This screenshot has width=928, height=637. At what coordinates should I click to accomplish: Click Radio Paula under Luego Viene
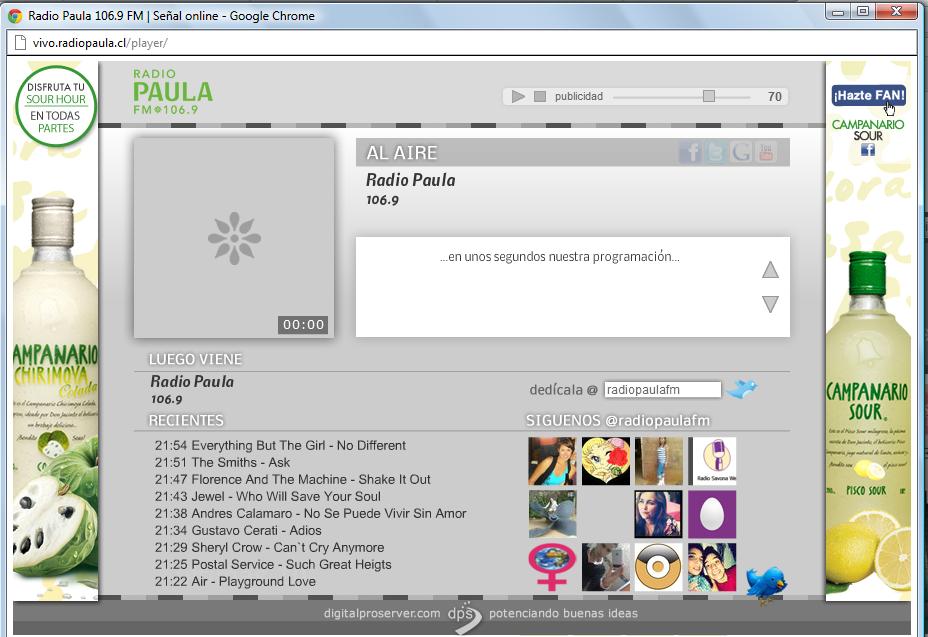tap(192, 381)
